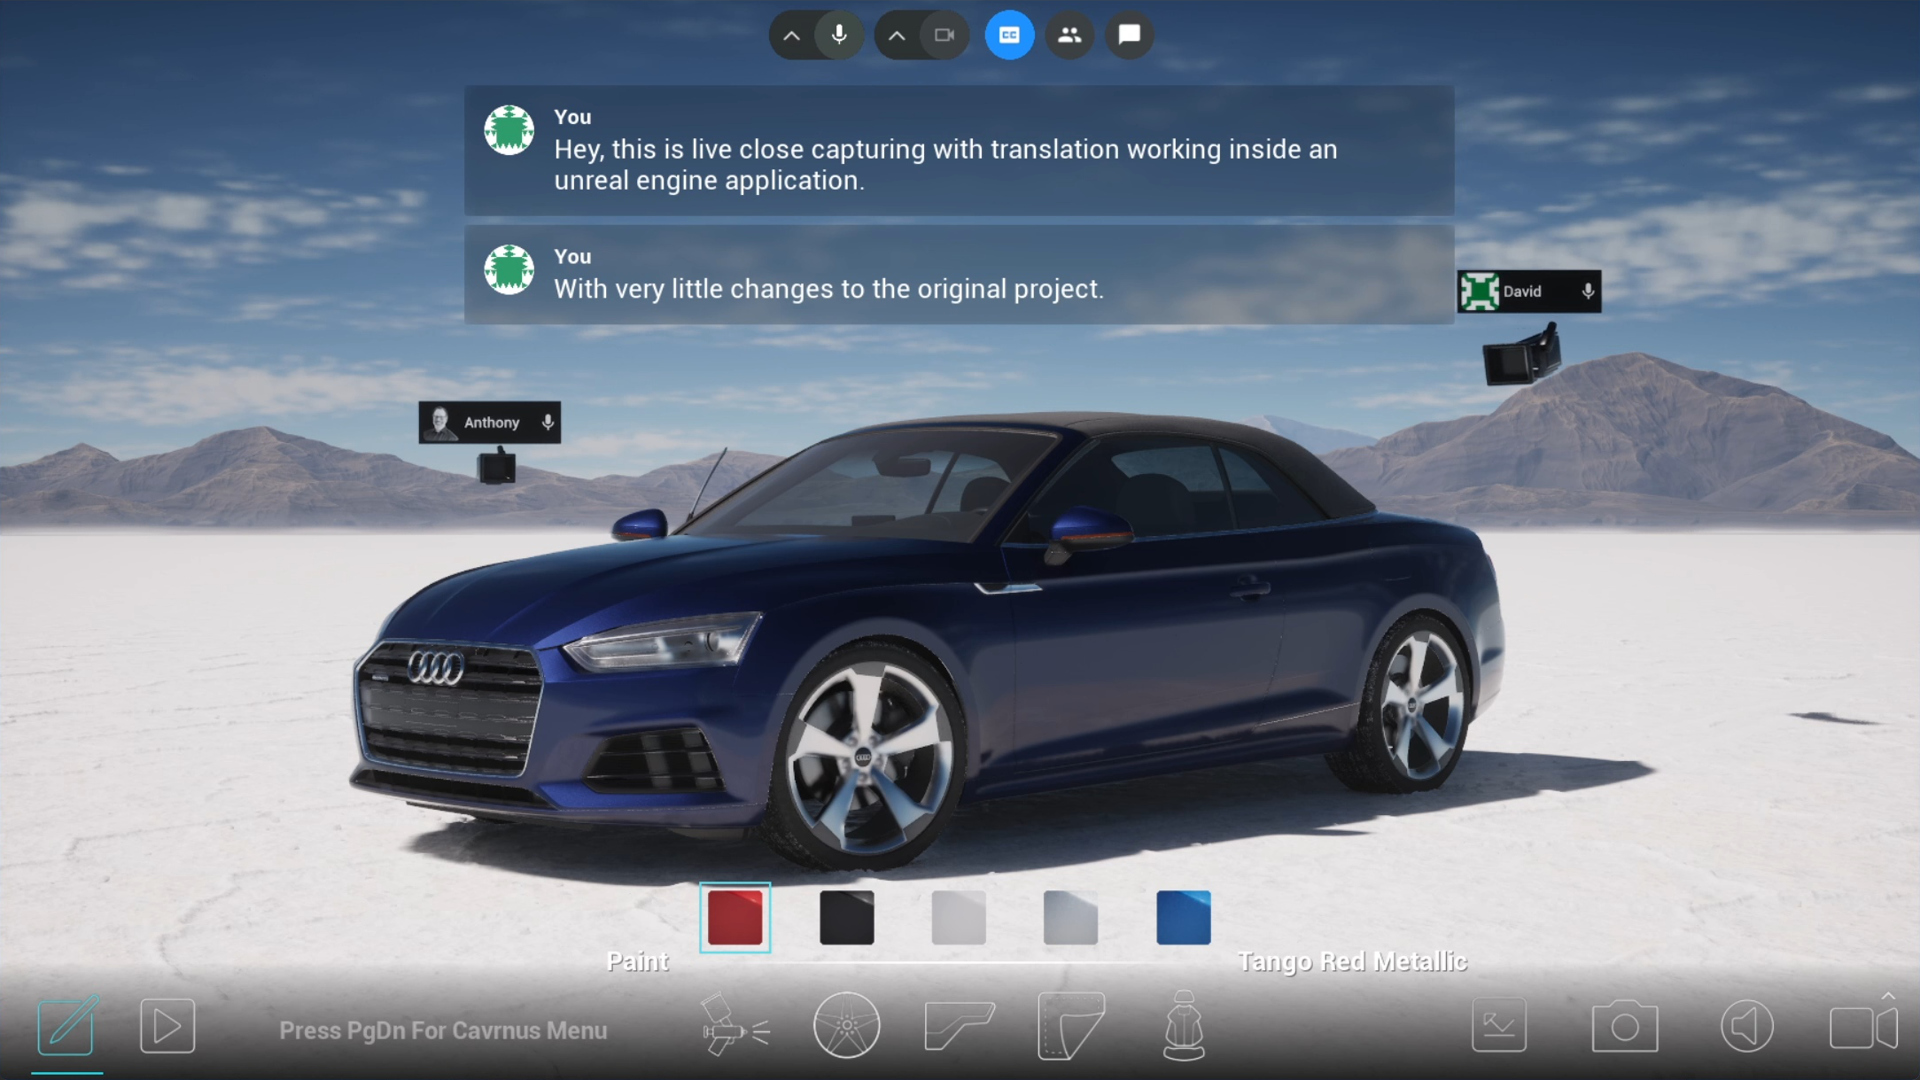Open the body trim options icon
Viewport: 1920px width, 1080px height.
tap(959, 1025)
